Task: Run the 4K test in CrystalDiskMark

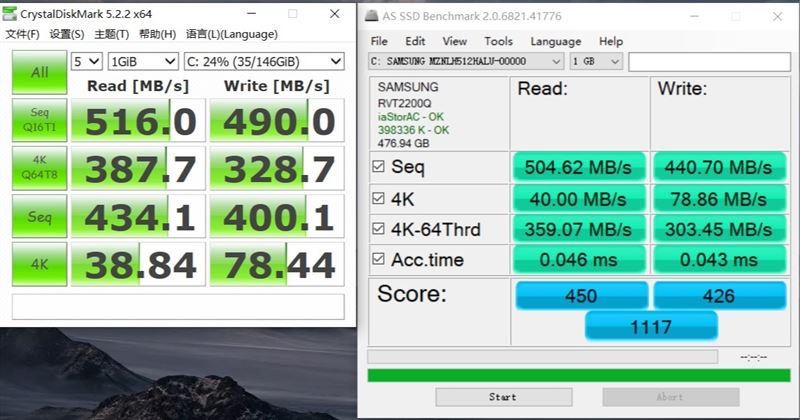Action: tap(39, 264)
